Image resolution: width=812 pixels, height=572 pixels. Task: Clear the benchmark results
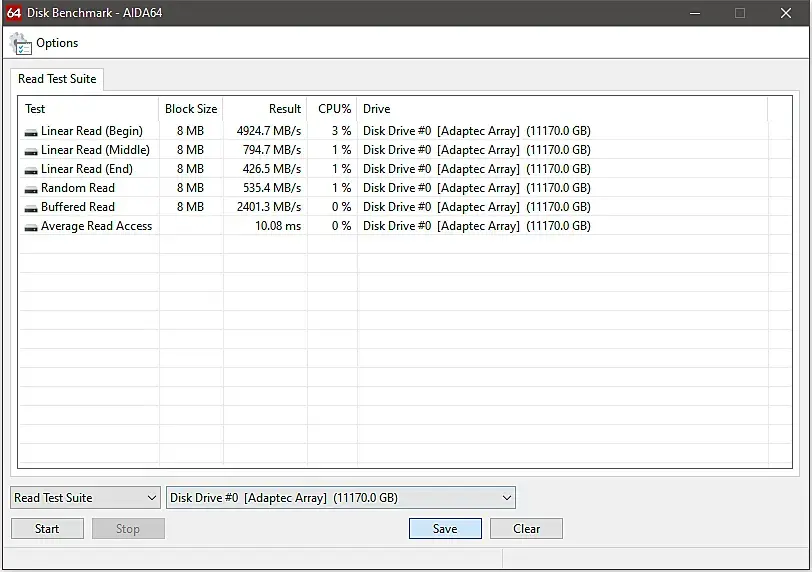(526, 529)
